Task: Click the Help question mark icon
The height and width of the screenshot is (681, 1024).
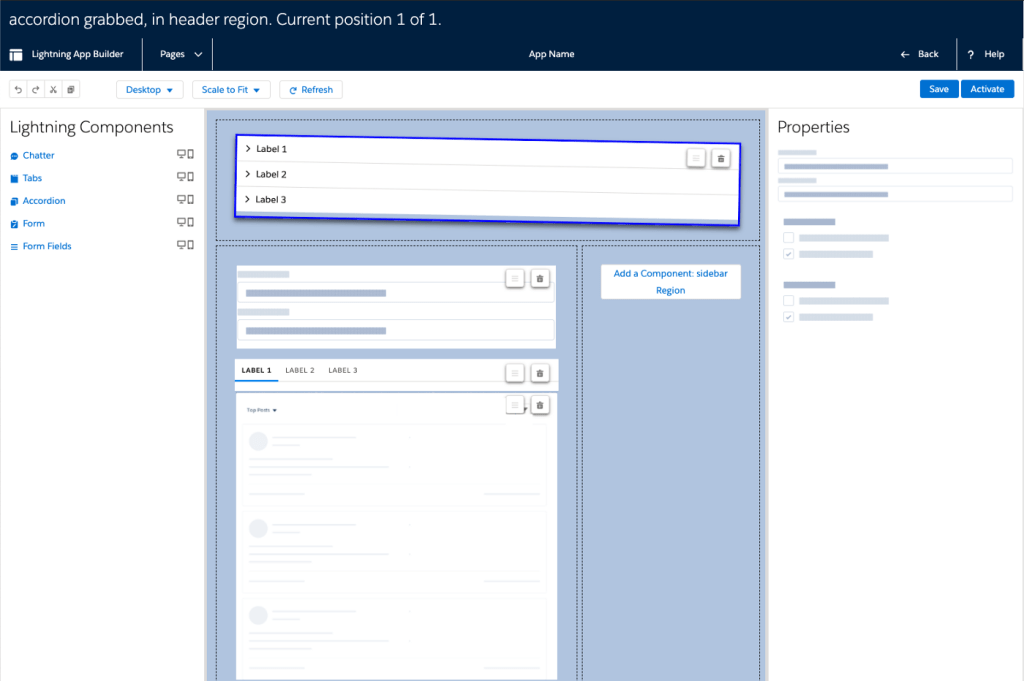Action: pyautogui.click(x=970, y=55)
